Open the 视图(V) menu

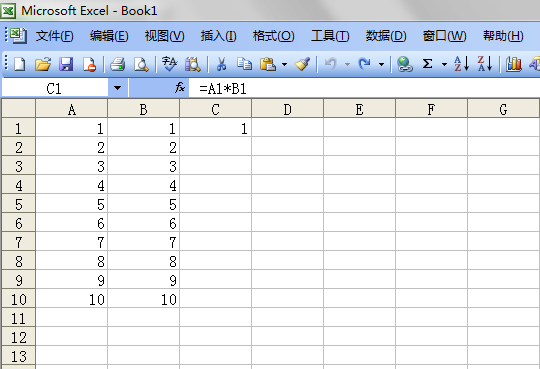coord(164,36)
